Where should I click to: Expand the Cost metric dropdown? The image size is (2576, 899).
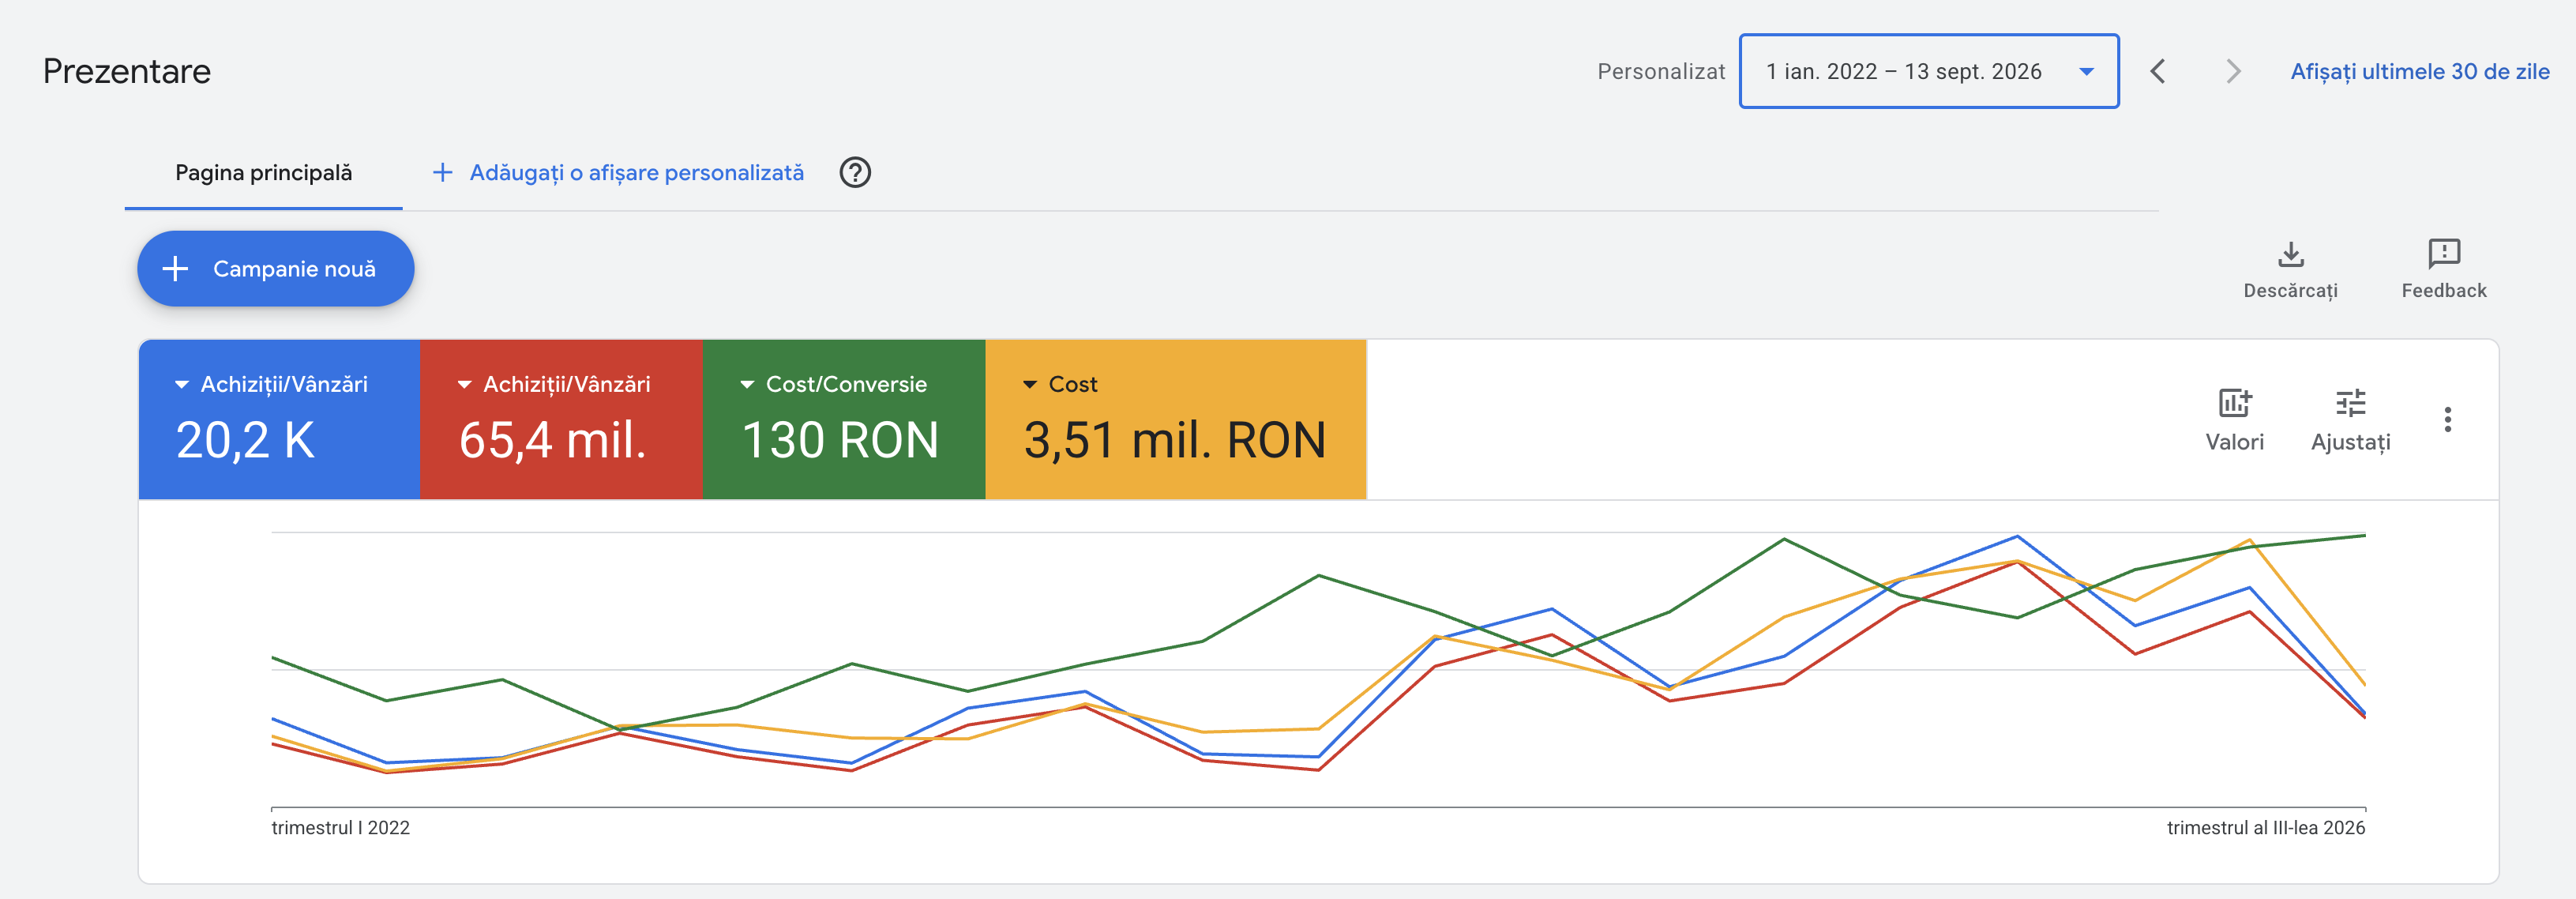(x=1029, y=384)
